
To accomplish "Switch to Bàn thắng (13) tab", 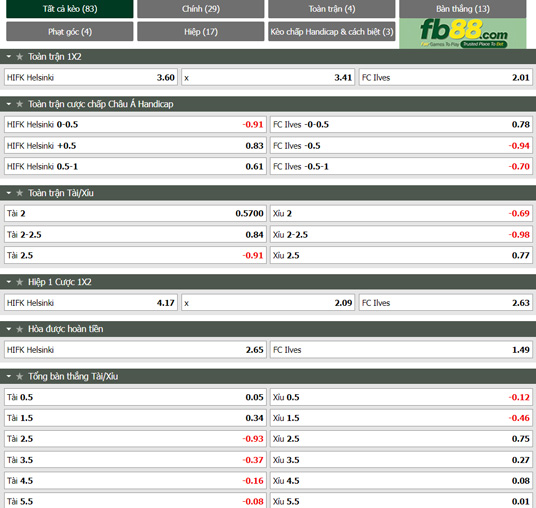I will pyautogui.click(x=463, y=9).
